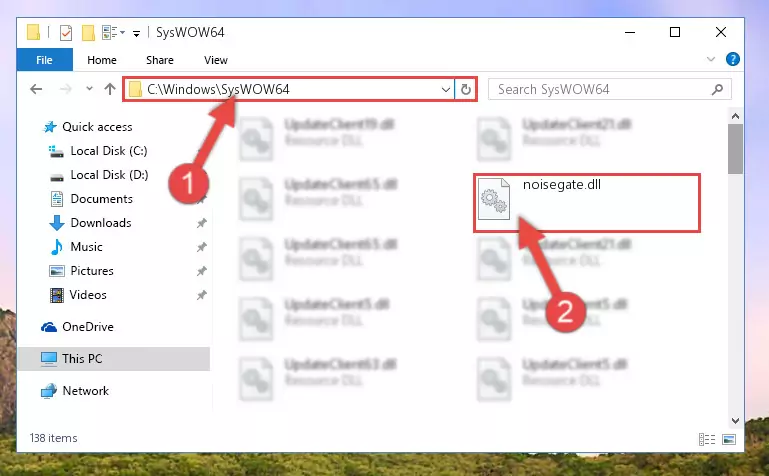Click the Back navigation arrow
769x476 pixels.
36,89
